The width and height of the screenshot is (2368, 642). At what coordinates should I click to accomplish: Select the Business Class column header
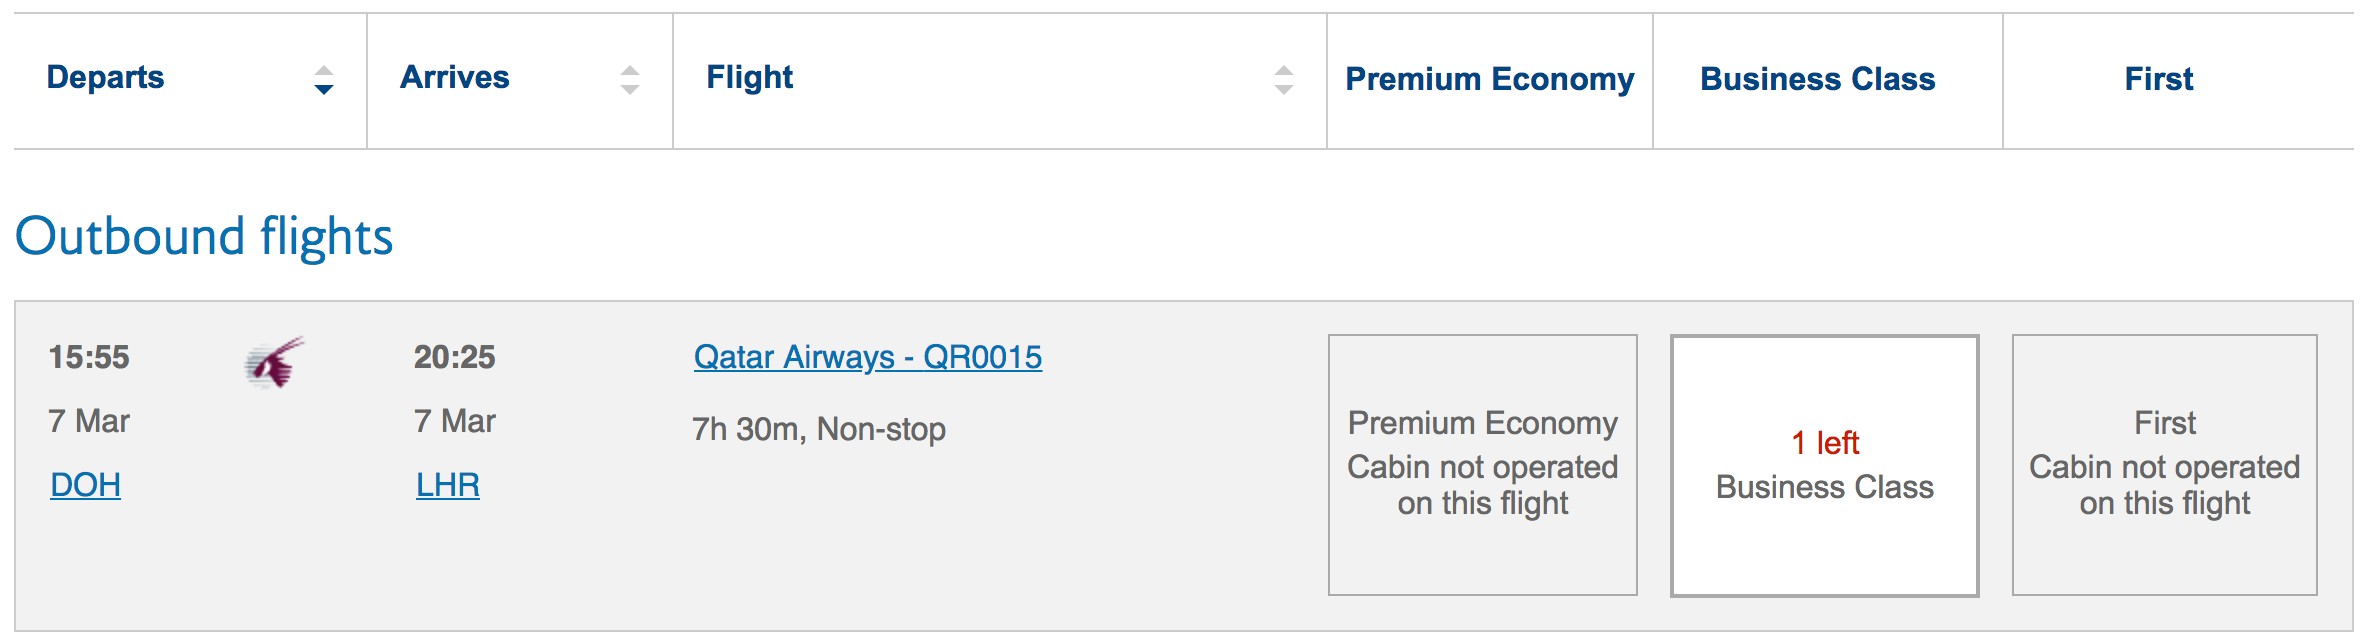[x=1818, y=79]
